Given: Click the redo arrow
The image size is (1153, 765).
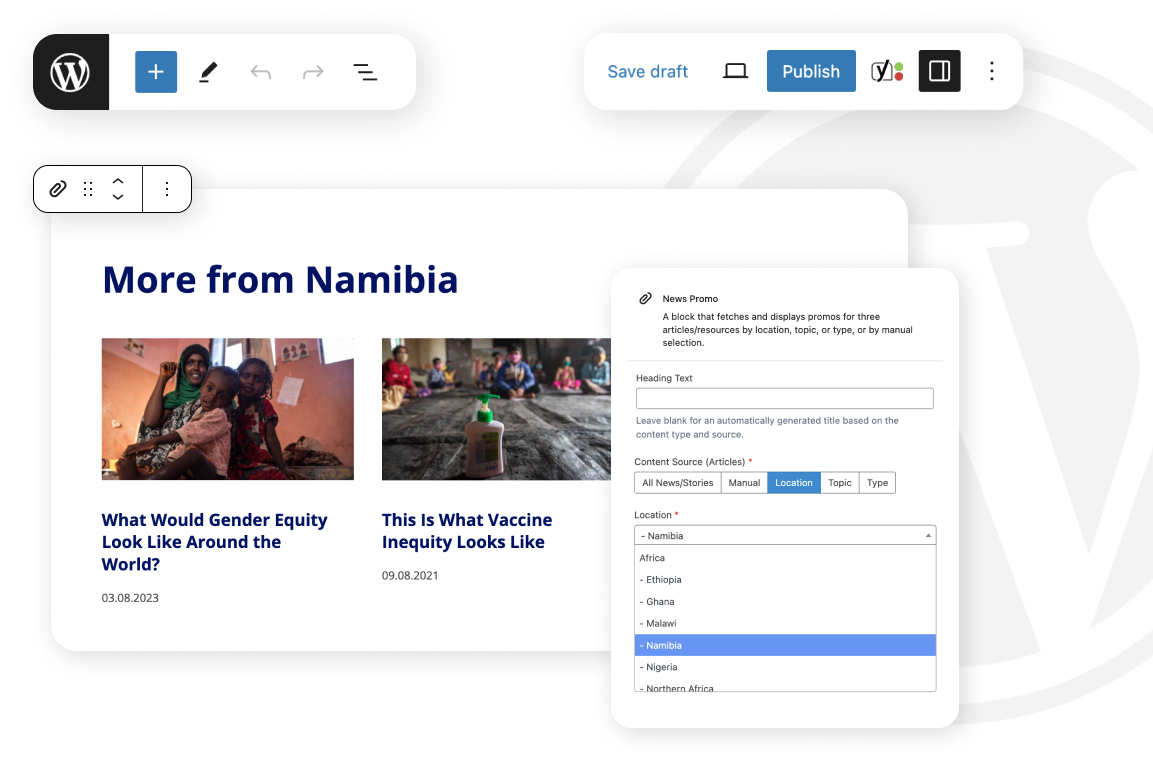Looking at the screenshot, I should [313, 72].
